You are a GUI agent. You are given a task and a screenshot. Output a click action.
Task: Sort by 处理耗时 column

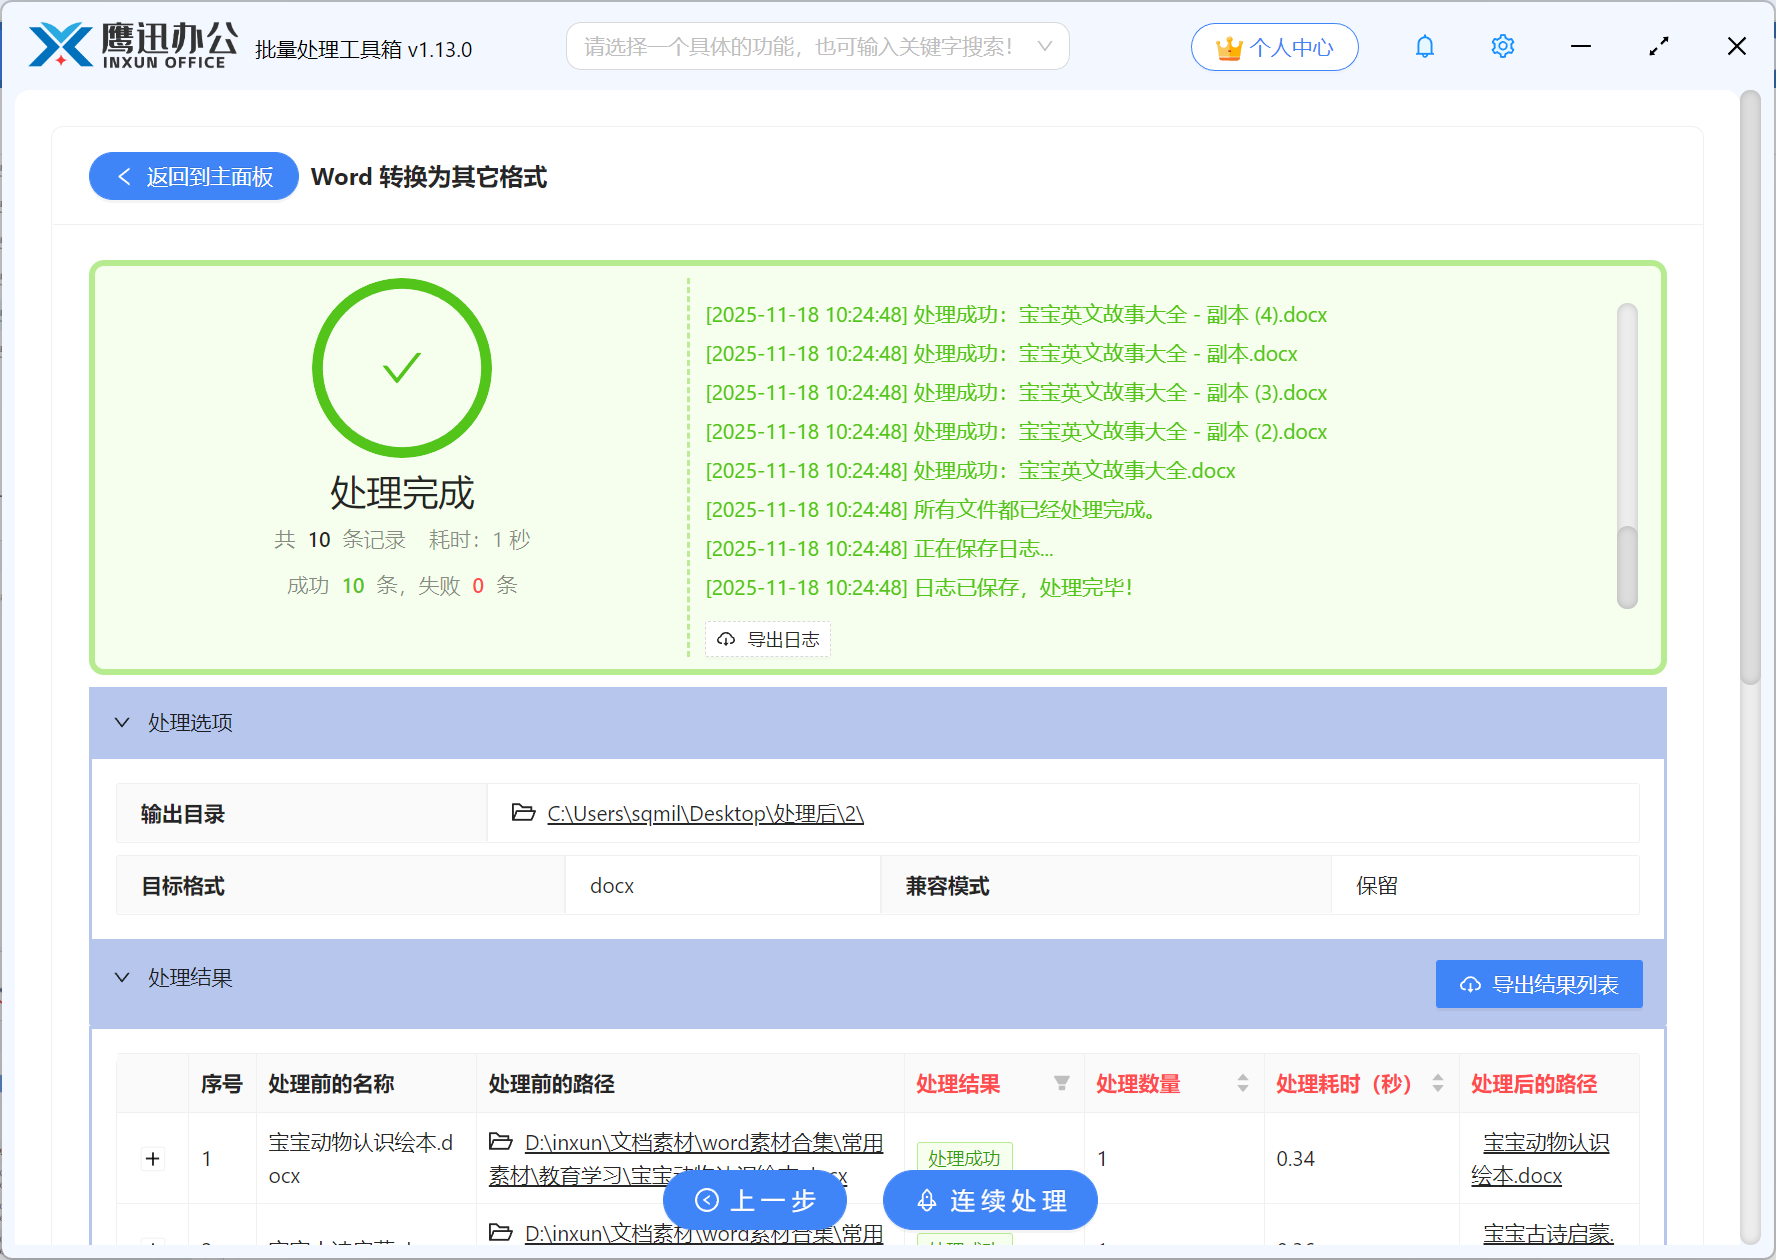[x=1438, y=1083]
